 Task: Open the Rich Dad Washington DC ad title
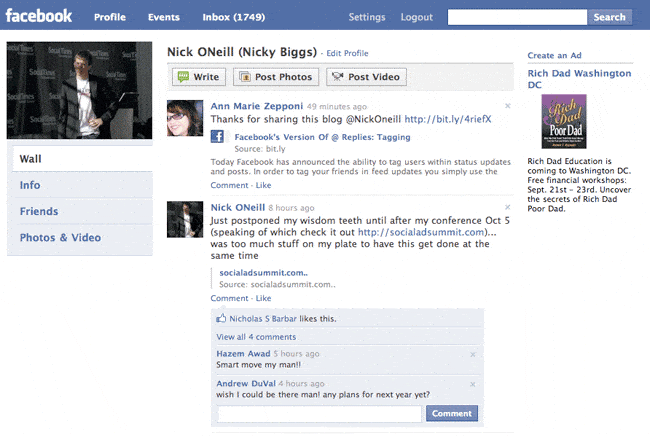pos(579,79)
